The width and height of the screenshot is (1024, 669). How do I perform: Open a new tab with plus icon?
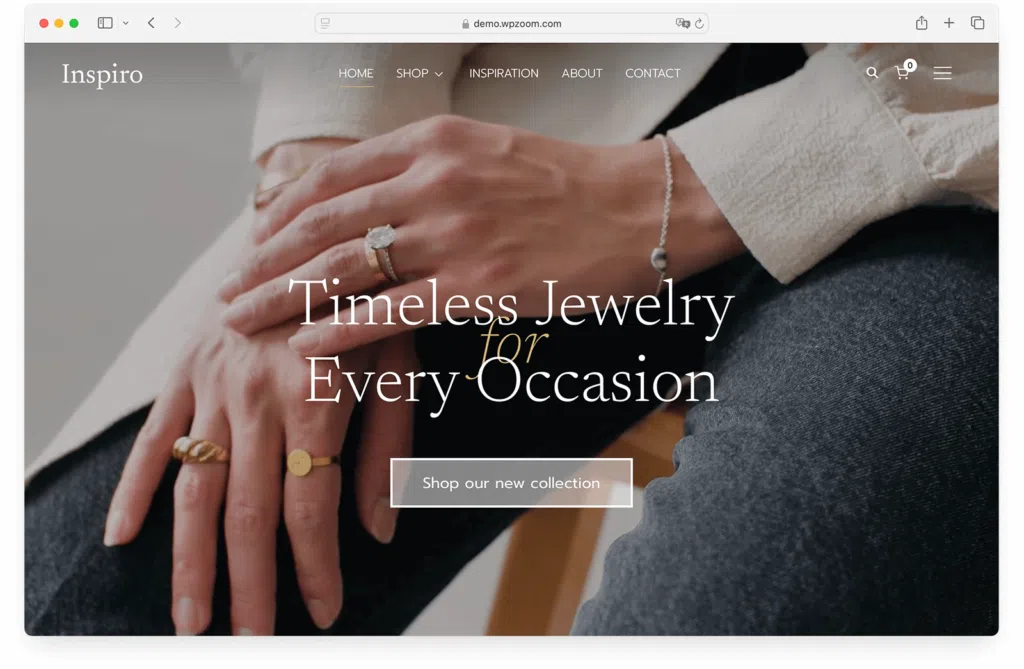949,23
